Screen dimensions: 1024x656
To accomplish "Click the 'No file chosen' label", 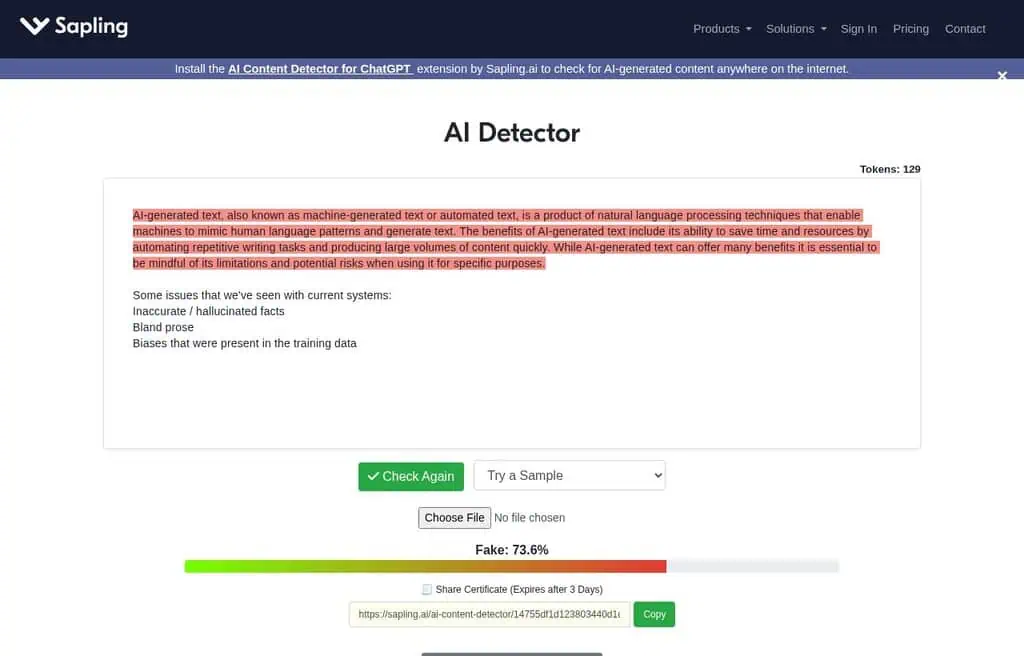I will (x=529, y=517).
